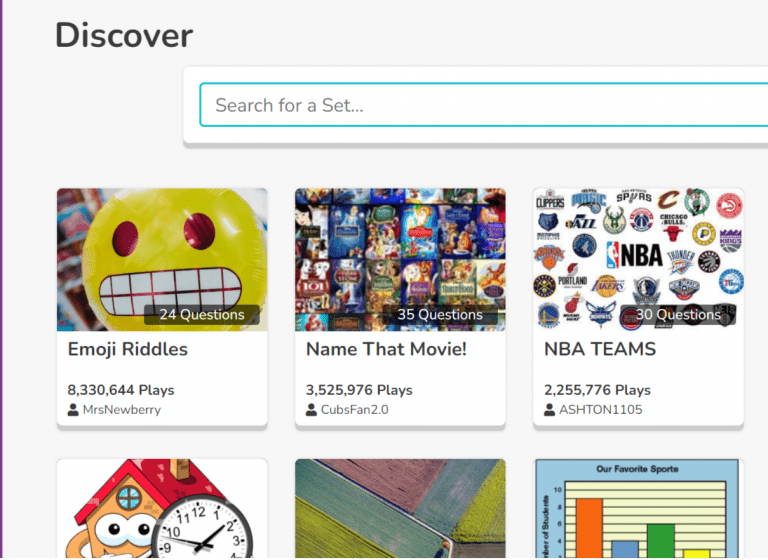The width and height of the screenshot is (768, 560).
Task: Click the user icon beside MrsNewberry
Action: click(73, 410)
